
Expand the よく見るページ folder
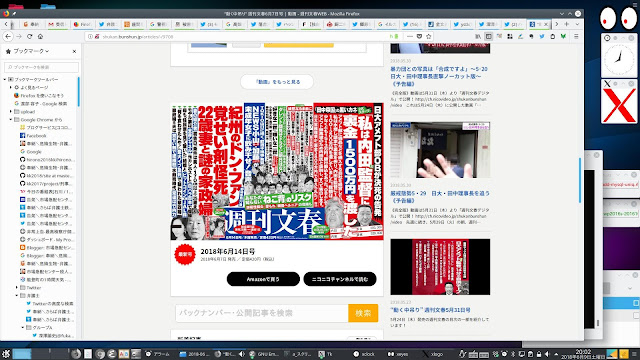coord(11,87)
